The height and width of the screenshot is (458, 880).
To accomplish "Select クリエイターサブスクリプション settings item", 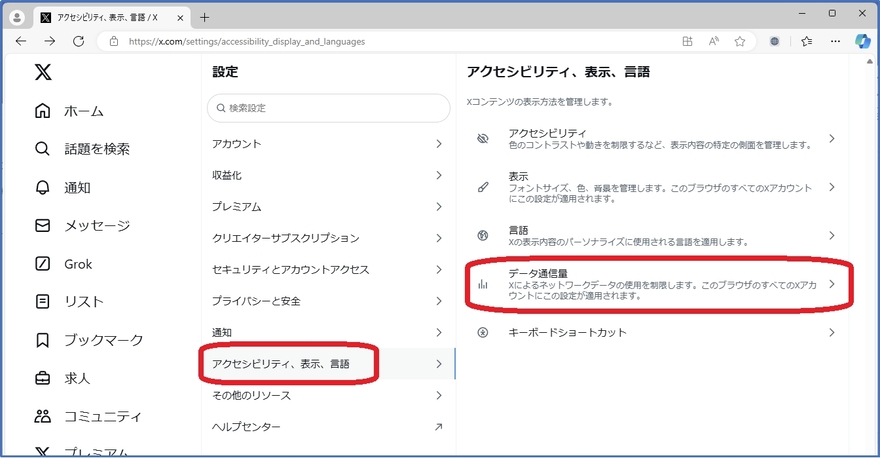I will [x=328, y=238].
